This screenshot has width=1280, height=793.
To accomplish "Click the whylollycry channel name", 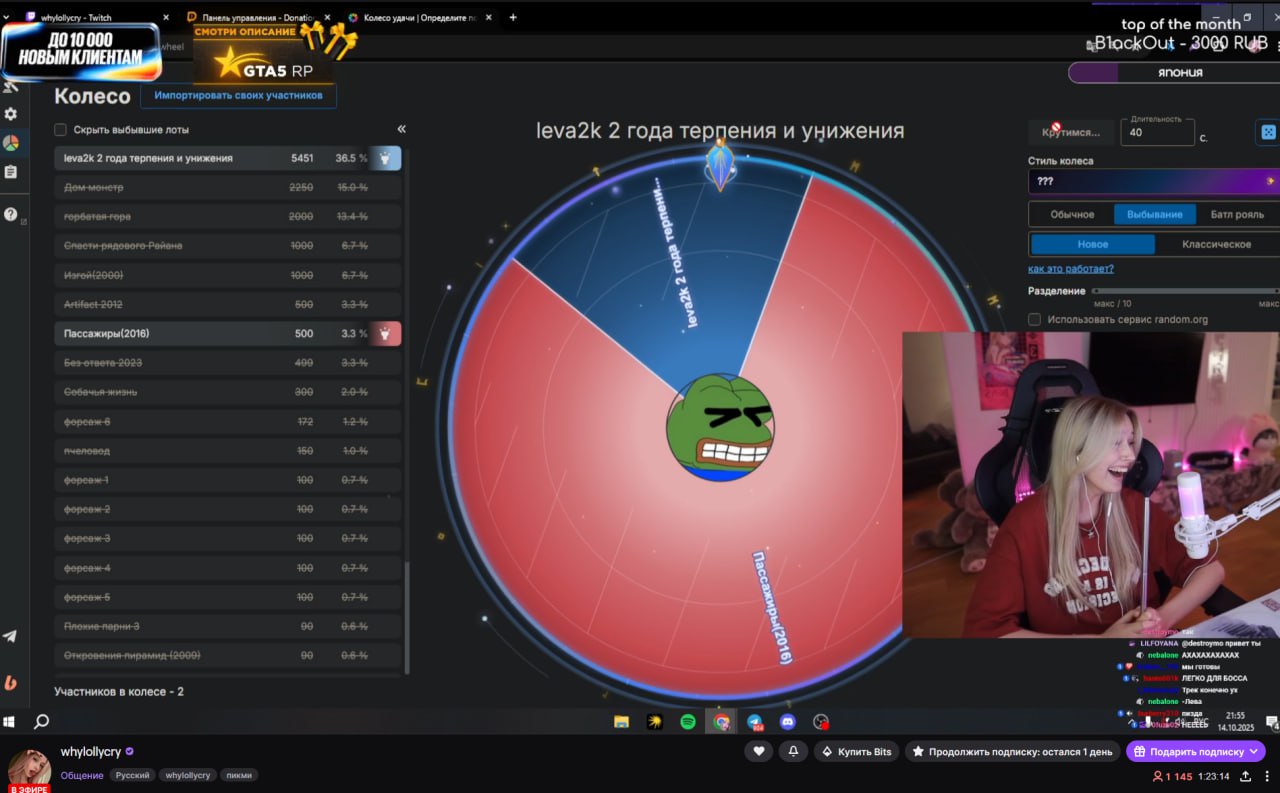I will (91, 751).
